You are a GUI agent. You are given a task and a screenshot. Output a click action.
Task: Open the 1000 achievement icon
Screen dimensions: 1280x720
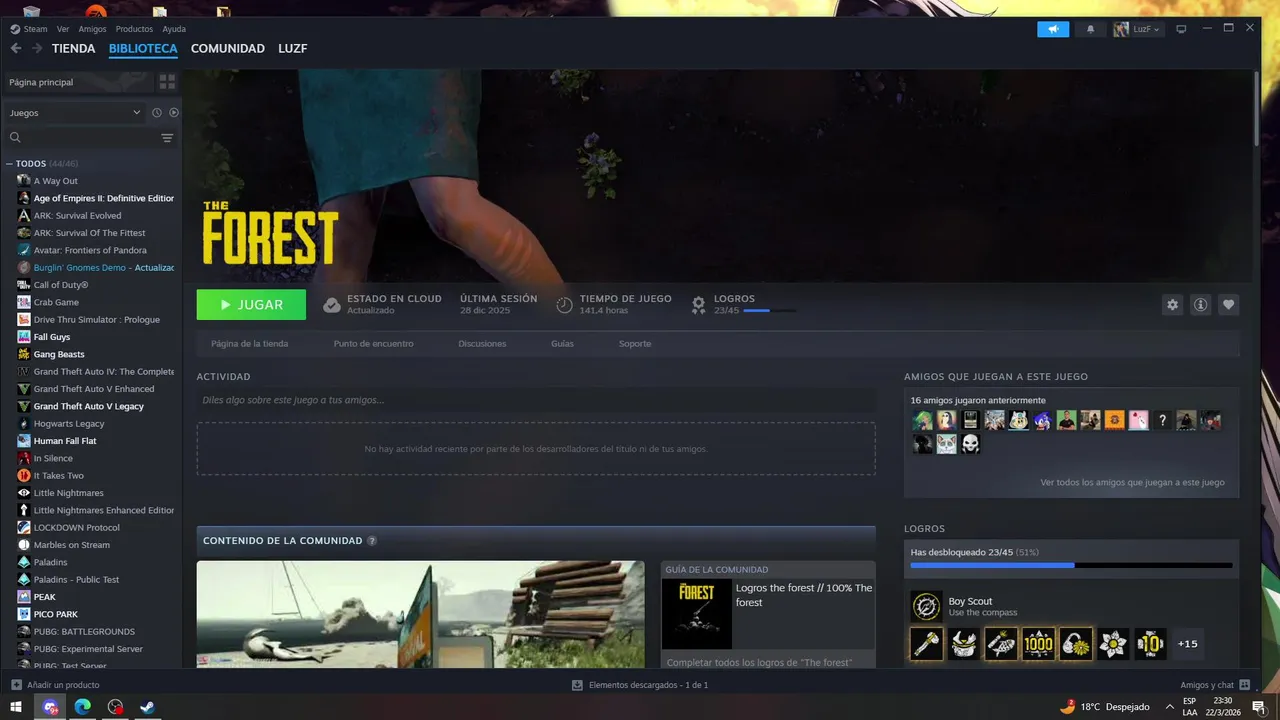click(x=1038, y=644)
